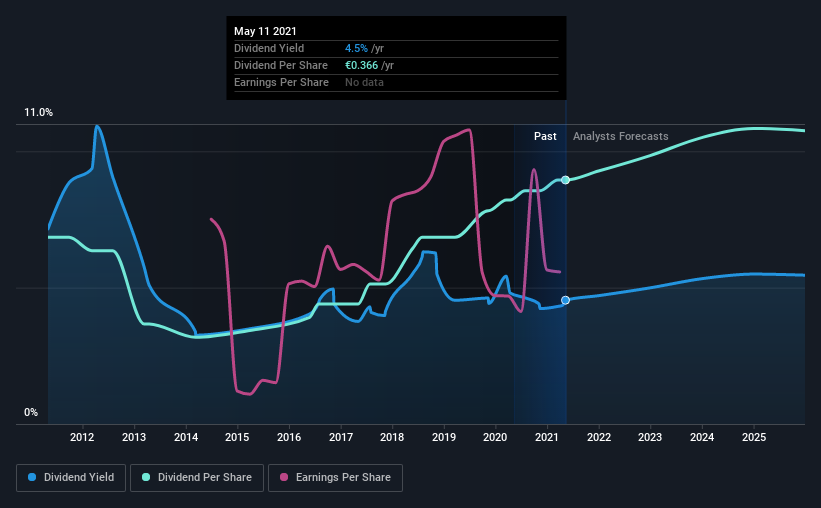Viewport: 821px width, 508px height.
Task: Click the teal Dividend Per Share legend dot
Action: pos(146,477)
